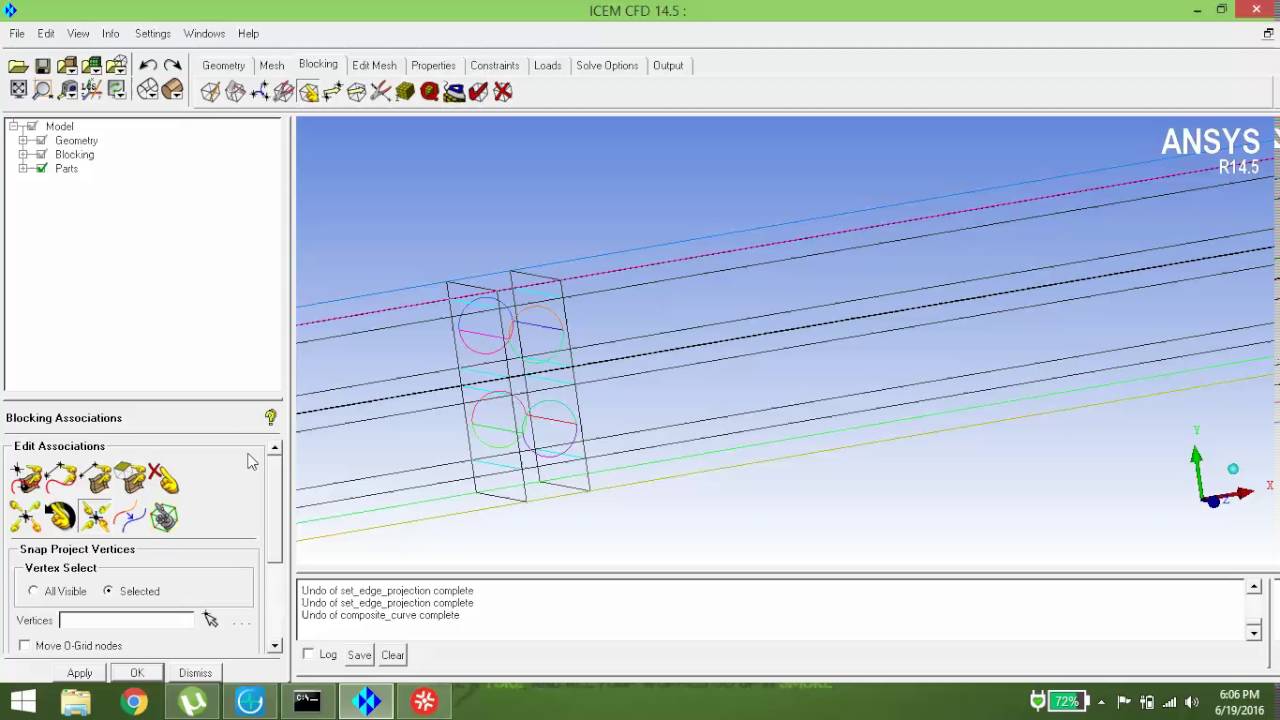Viewport: 1280px width, 720px height.
Task: Click the Dismiss button
Action: [195, 673]
